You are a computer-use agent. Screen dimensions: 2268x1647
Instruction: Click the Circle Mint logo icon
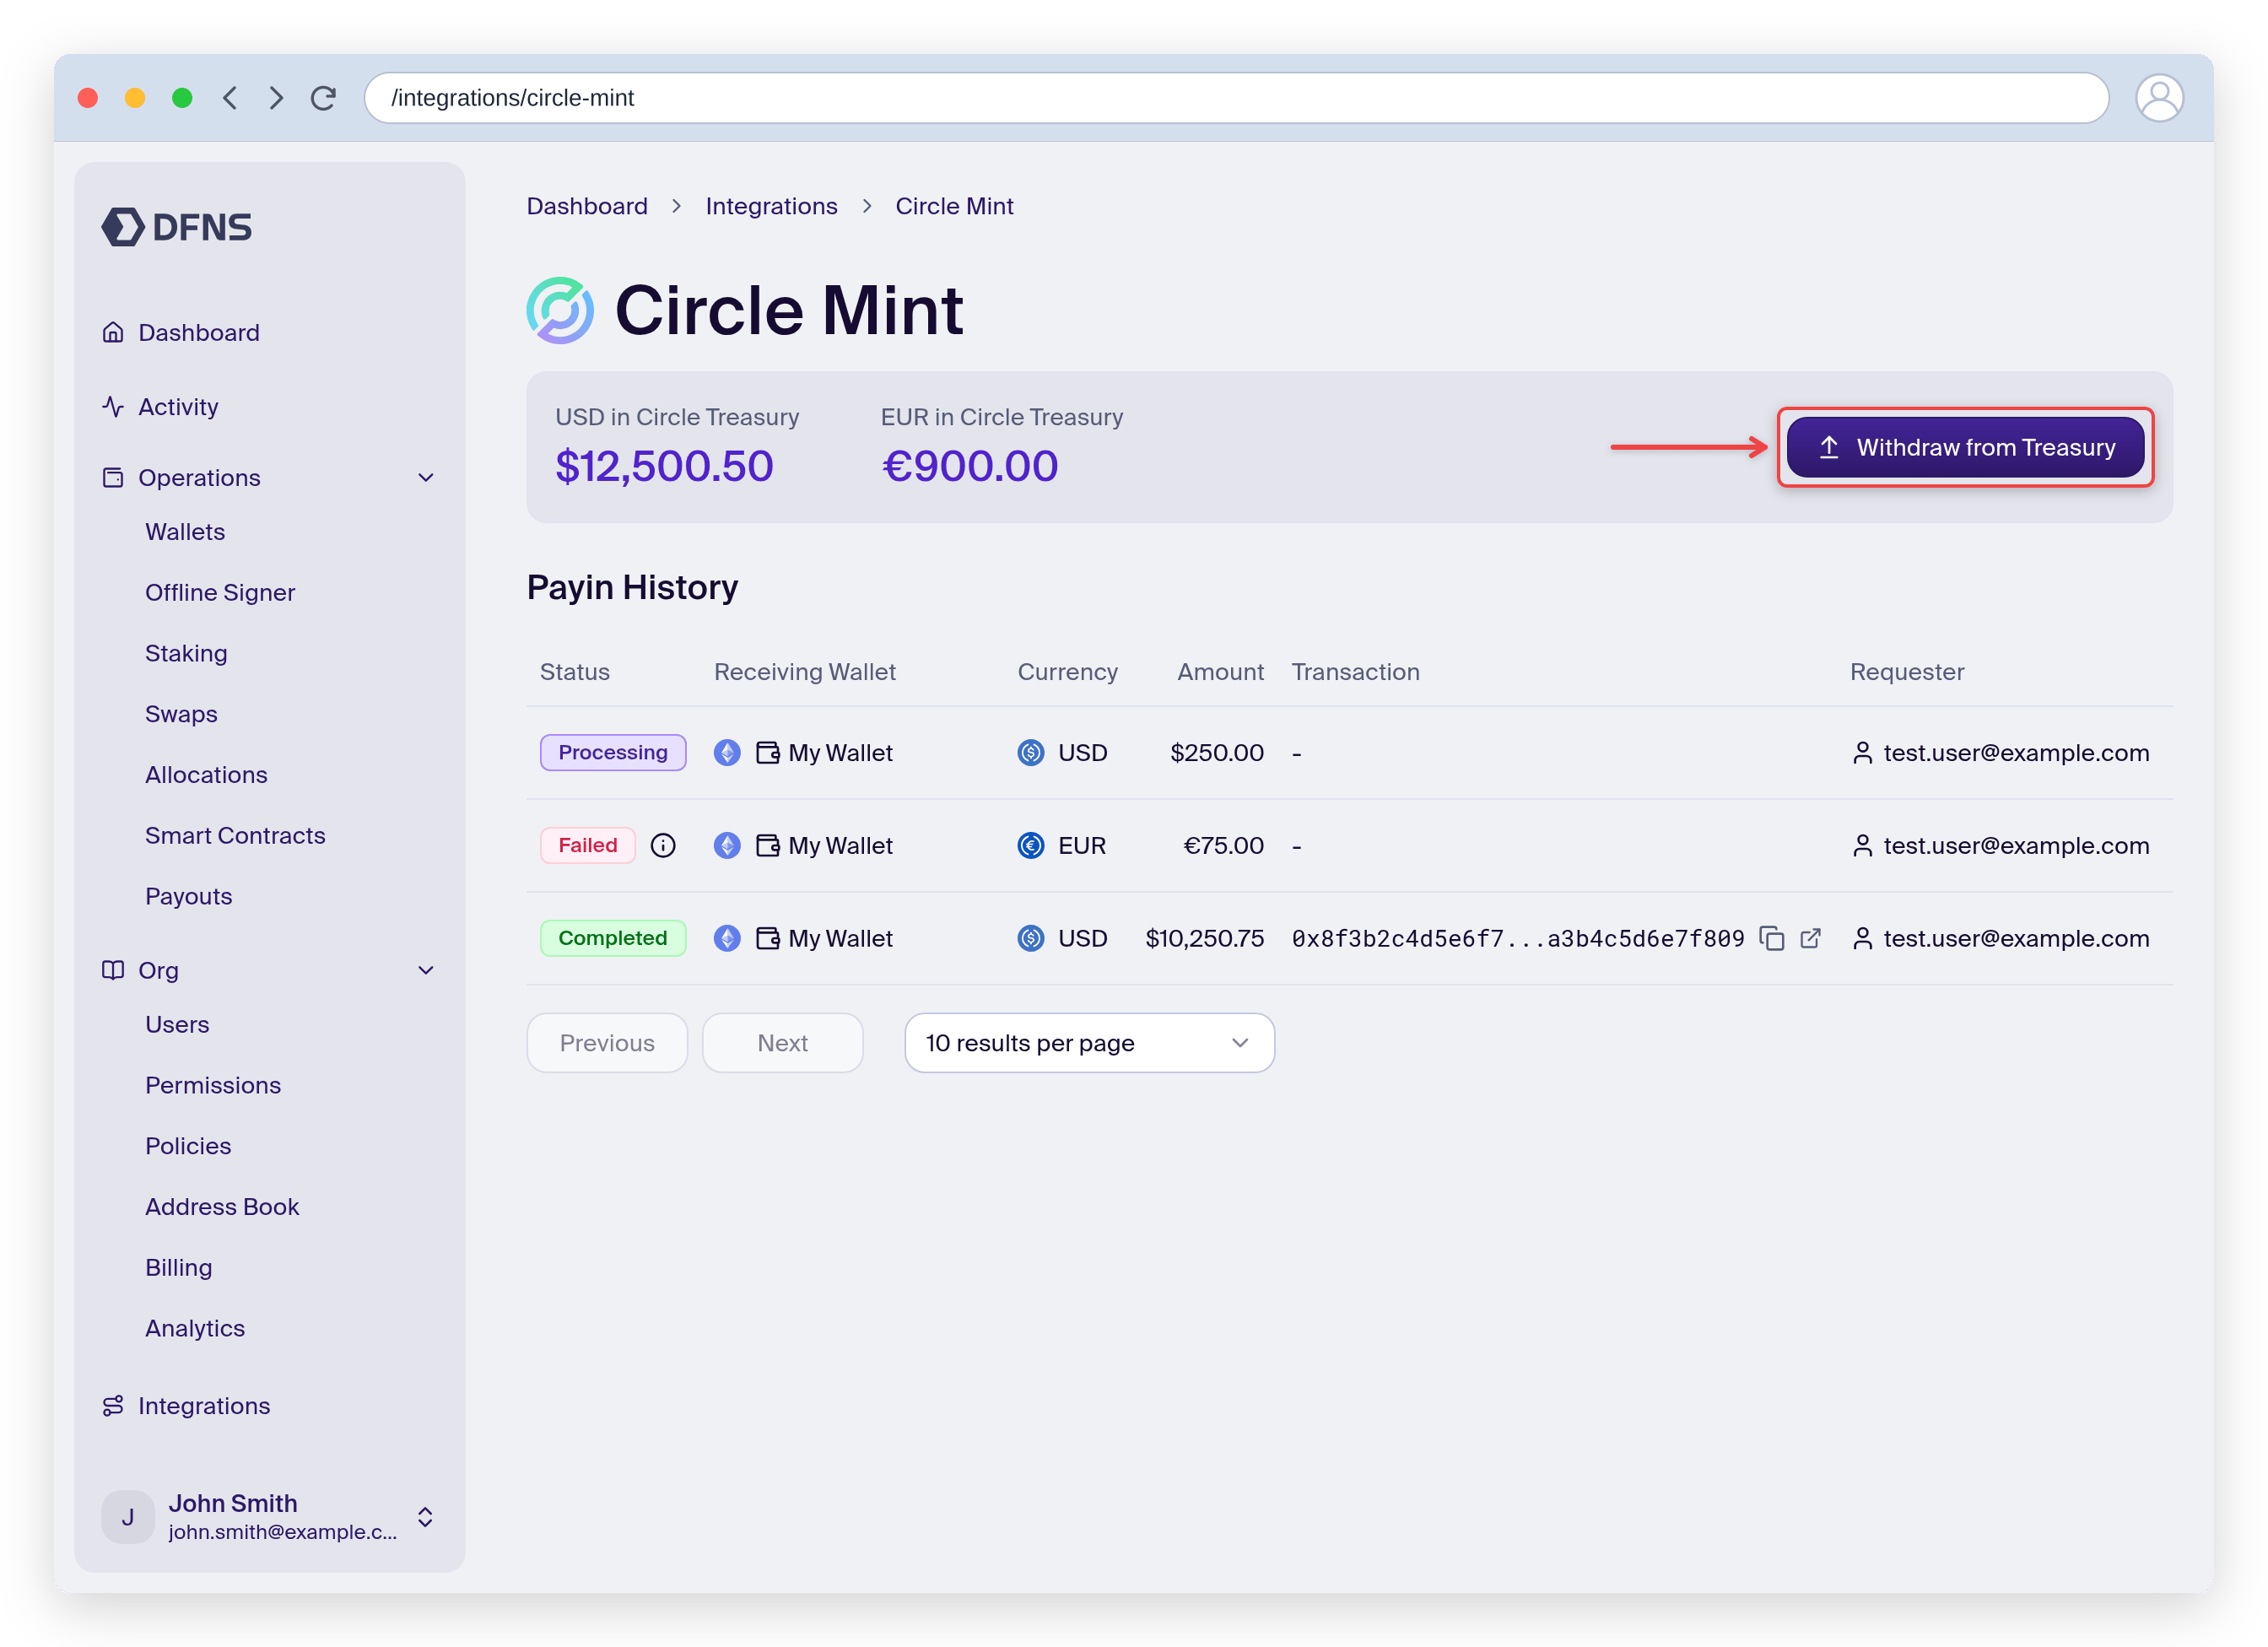click(560, 310)
